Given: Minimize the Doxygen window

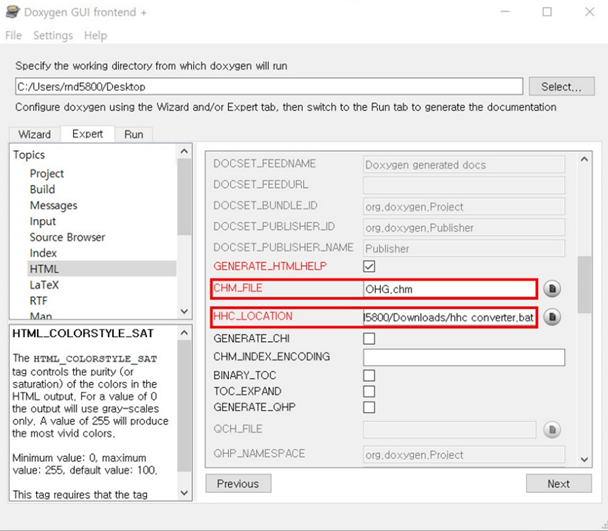Looking at the screenshot, I should (x=505, y=12).
